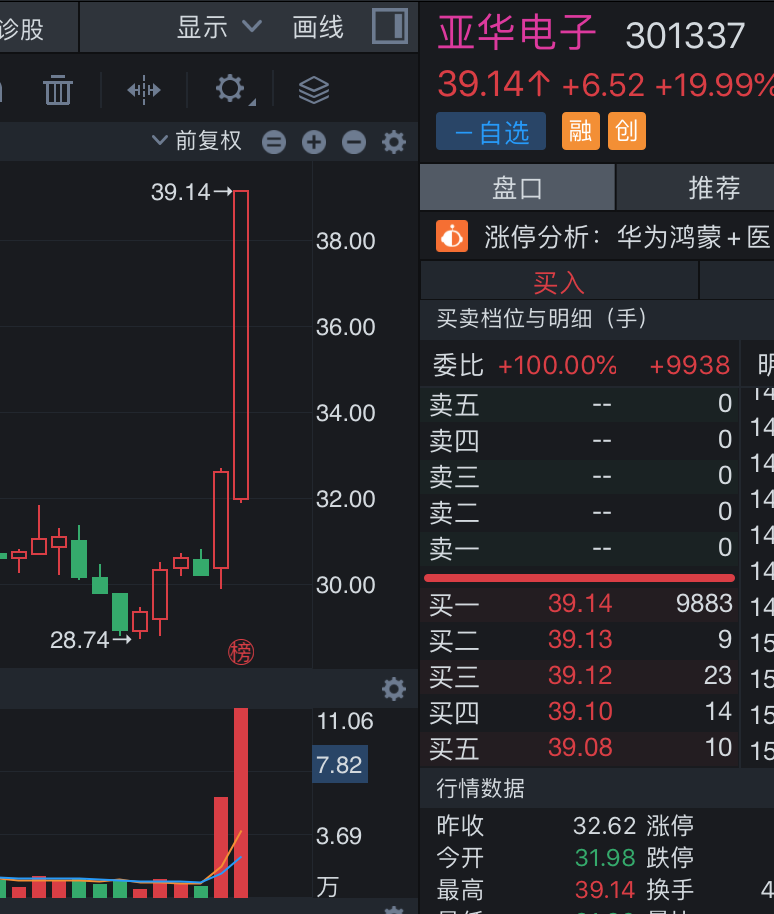Viewport: 774px width, 914px height.
Task: Toggle the right side panel layout
Action: pos(389,27)
